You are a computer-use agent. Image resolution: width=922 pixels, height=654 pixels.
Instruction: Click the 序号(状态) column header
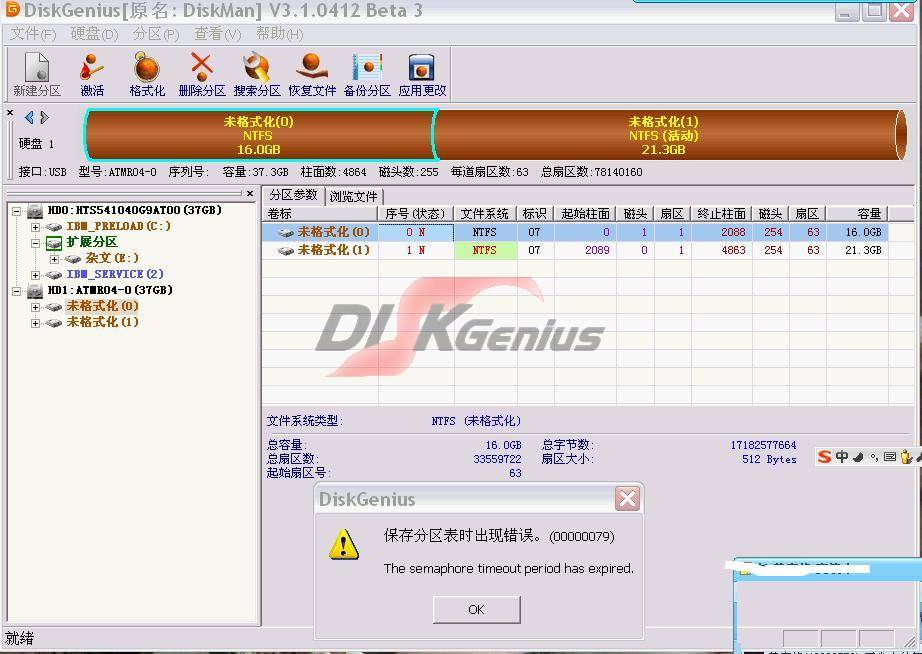click(x=416, y=213)
